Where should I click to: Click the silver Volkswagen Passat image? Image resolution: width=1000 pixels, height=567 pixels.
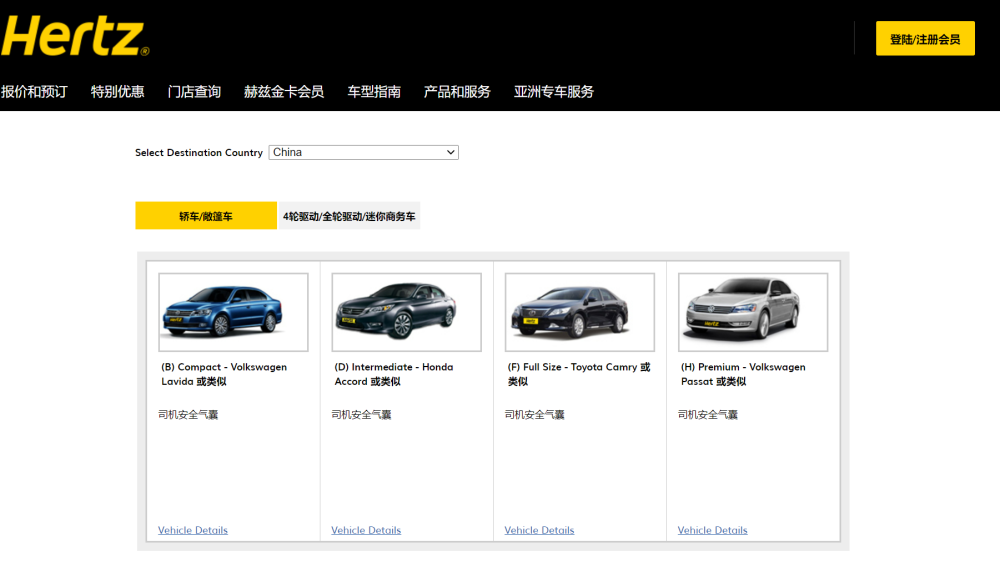click(753, 313)
